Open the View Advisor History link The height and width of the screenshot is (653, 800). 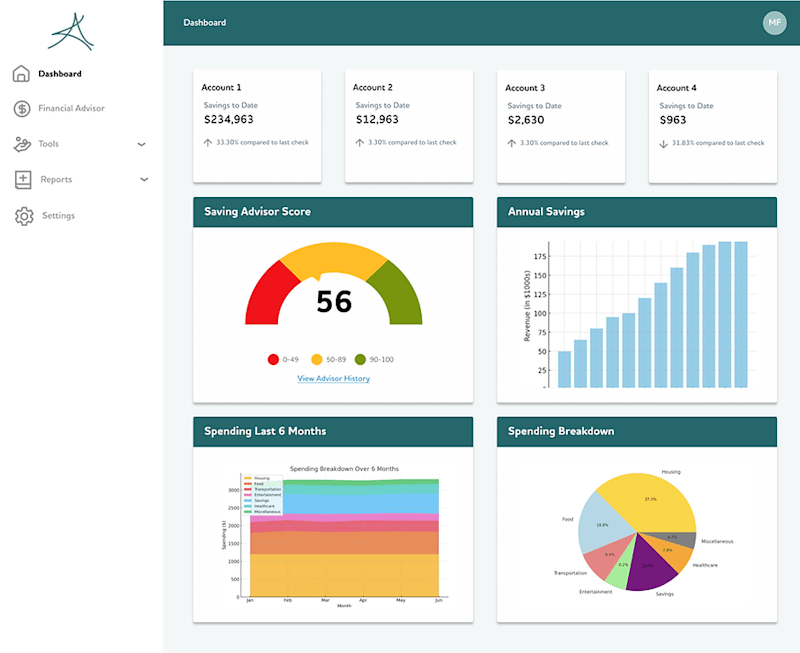point(334,379)
